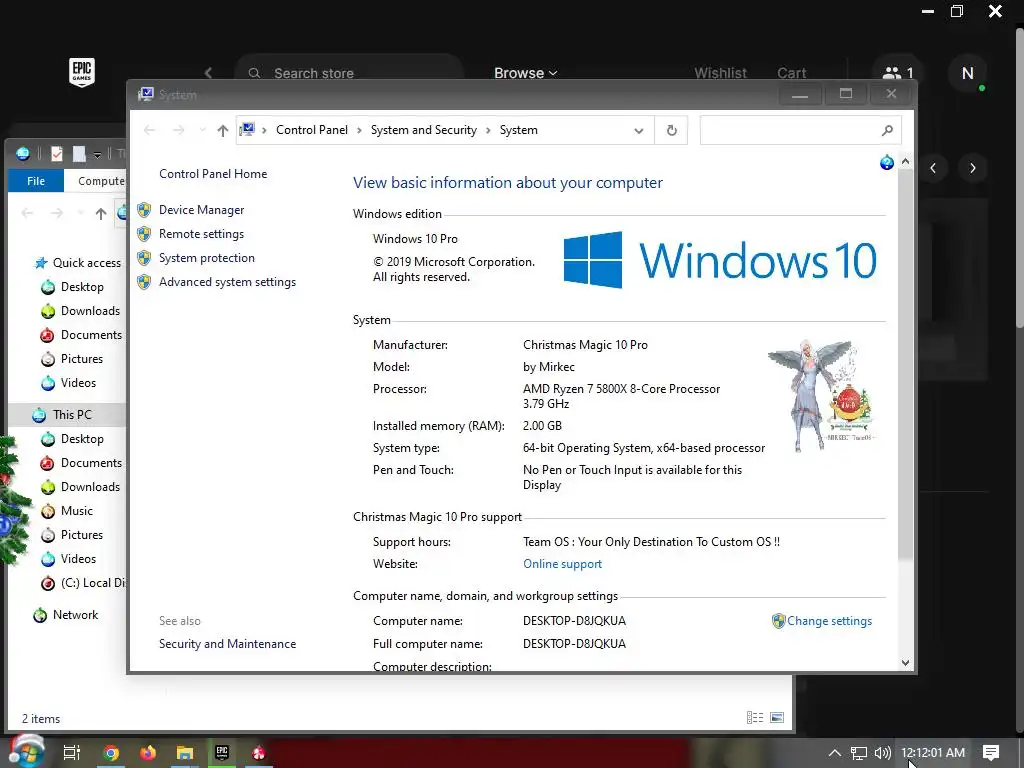Viewport: 1024px width, 768px height.
Task: Open friends list icon in Epic launcher
Action: [899, 73]
